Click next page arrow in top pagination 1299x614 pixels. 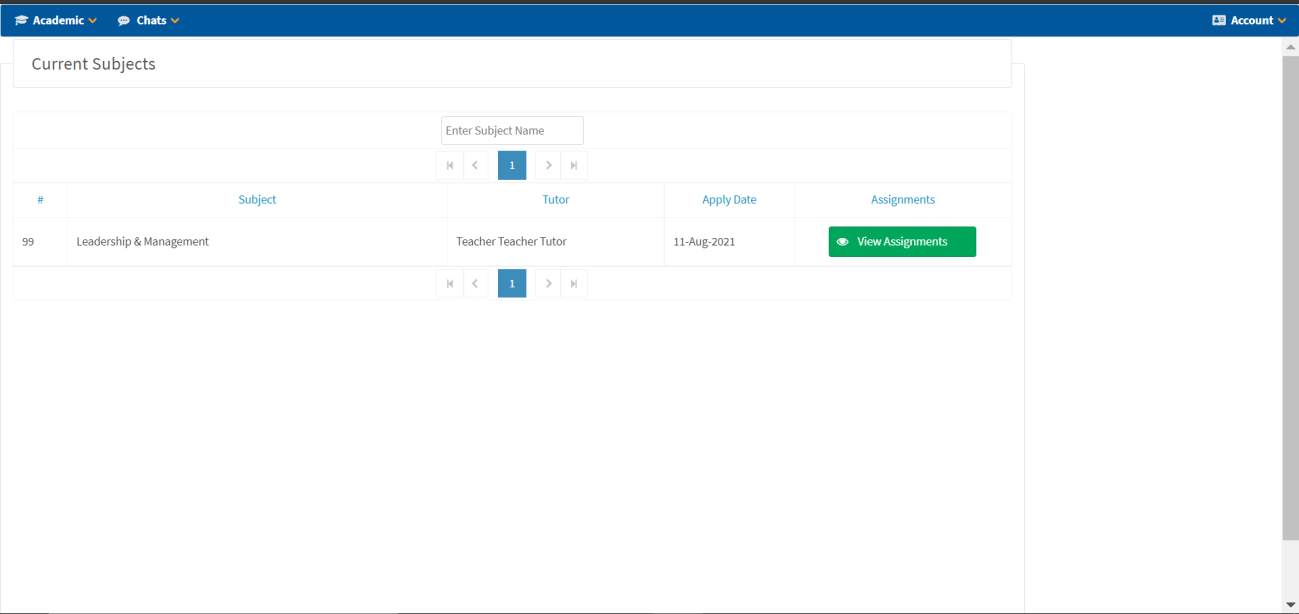(548, 165)
